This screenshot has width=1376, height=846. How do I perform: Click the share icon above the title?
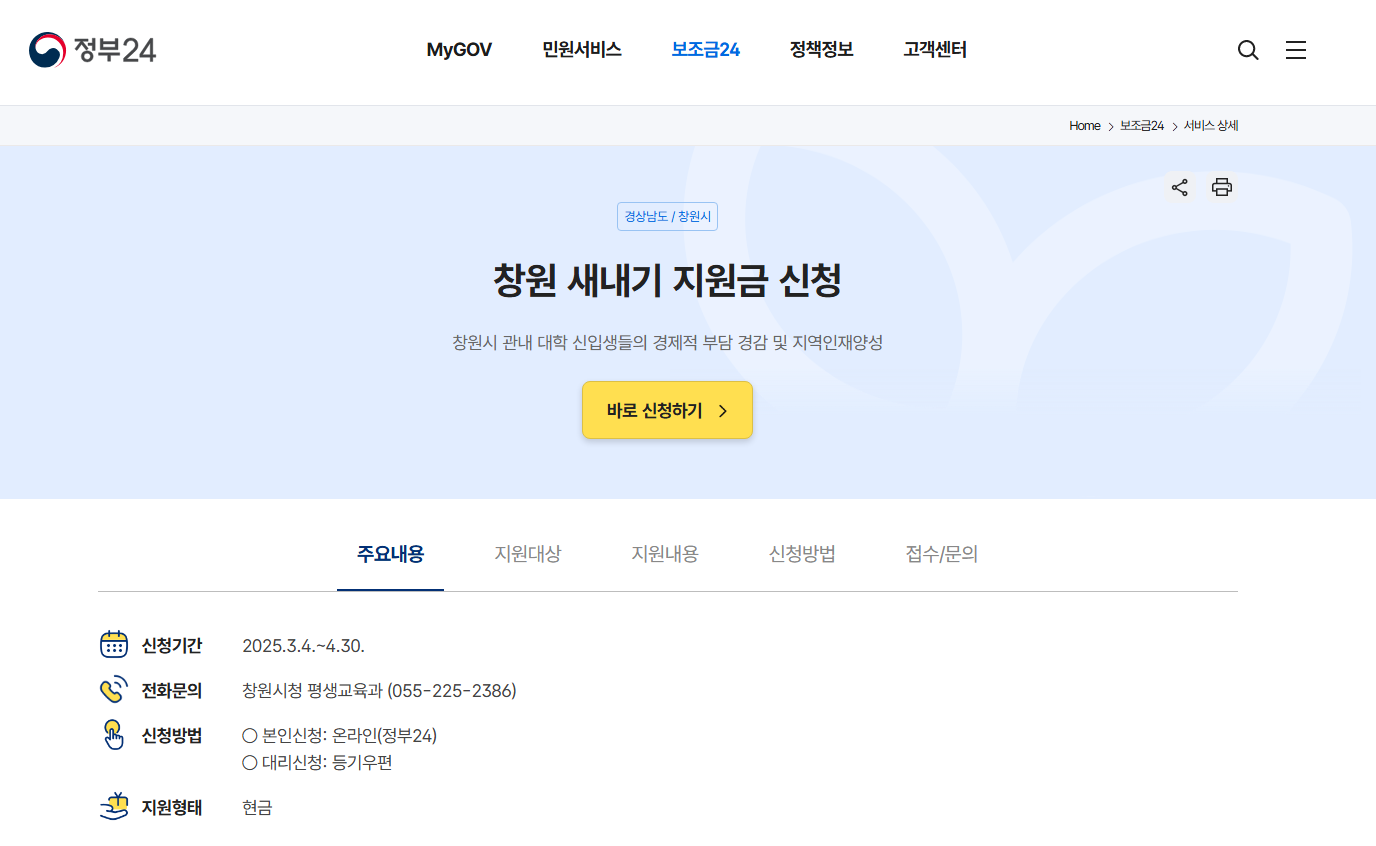pos(1179,187)
